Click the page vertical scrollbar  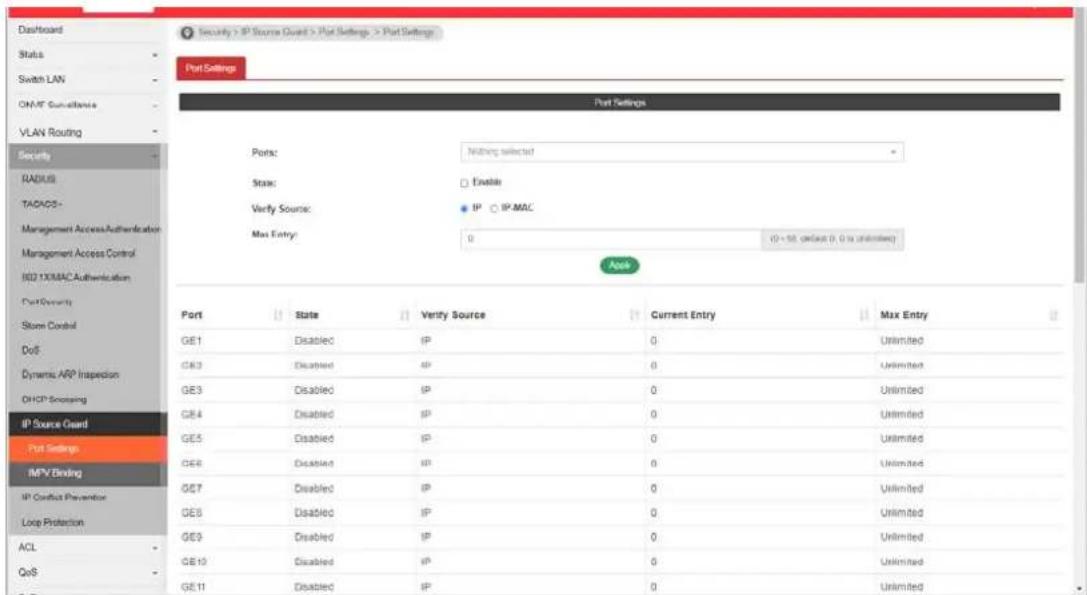[1079, 149]
